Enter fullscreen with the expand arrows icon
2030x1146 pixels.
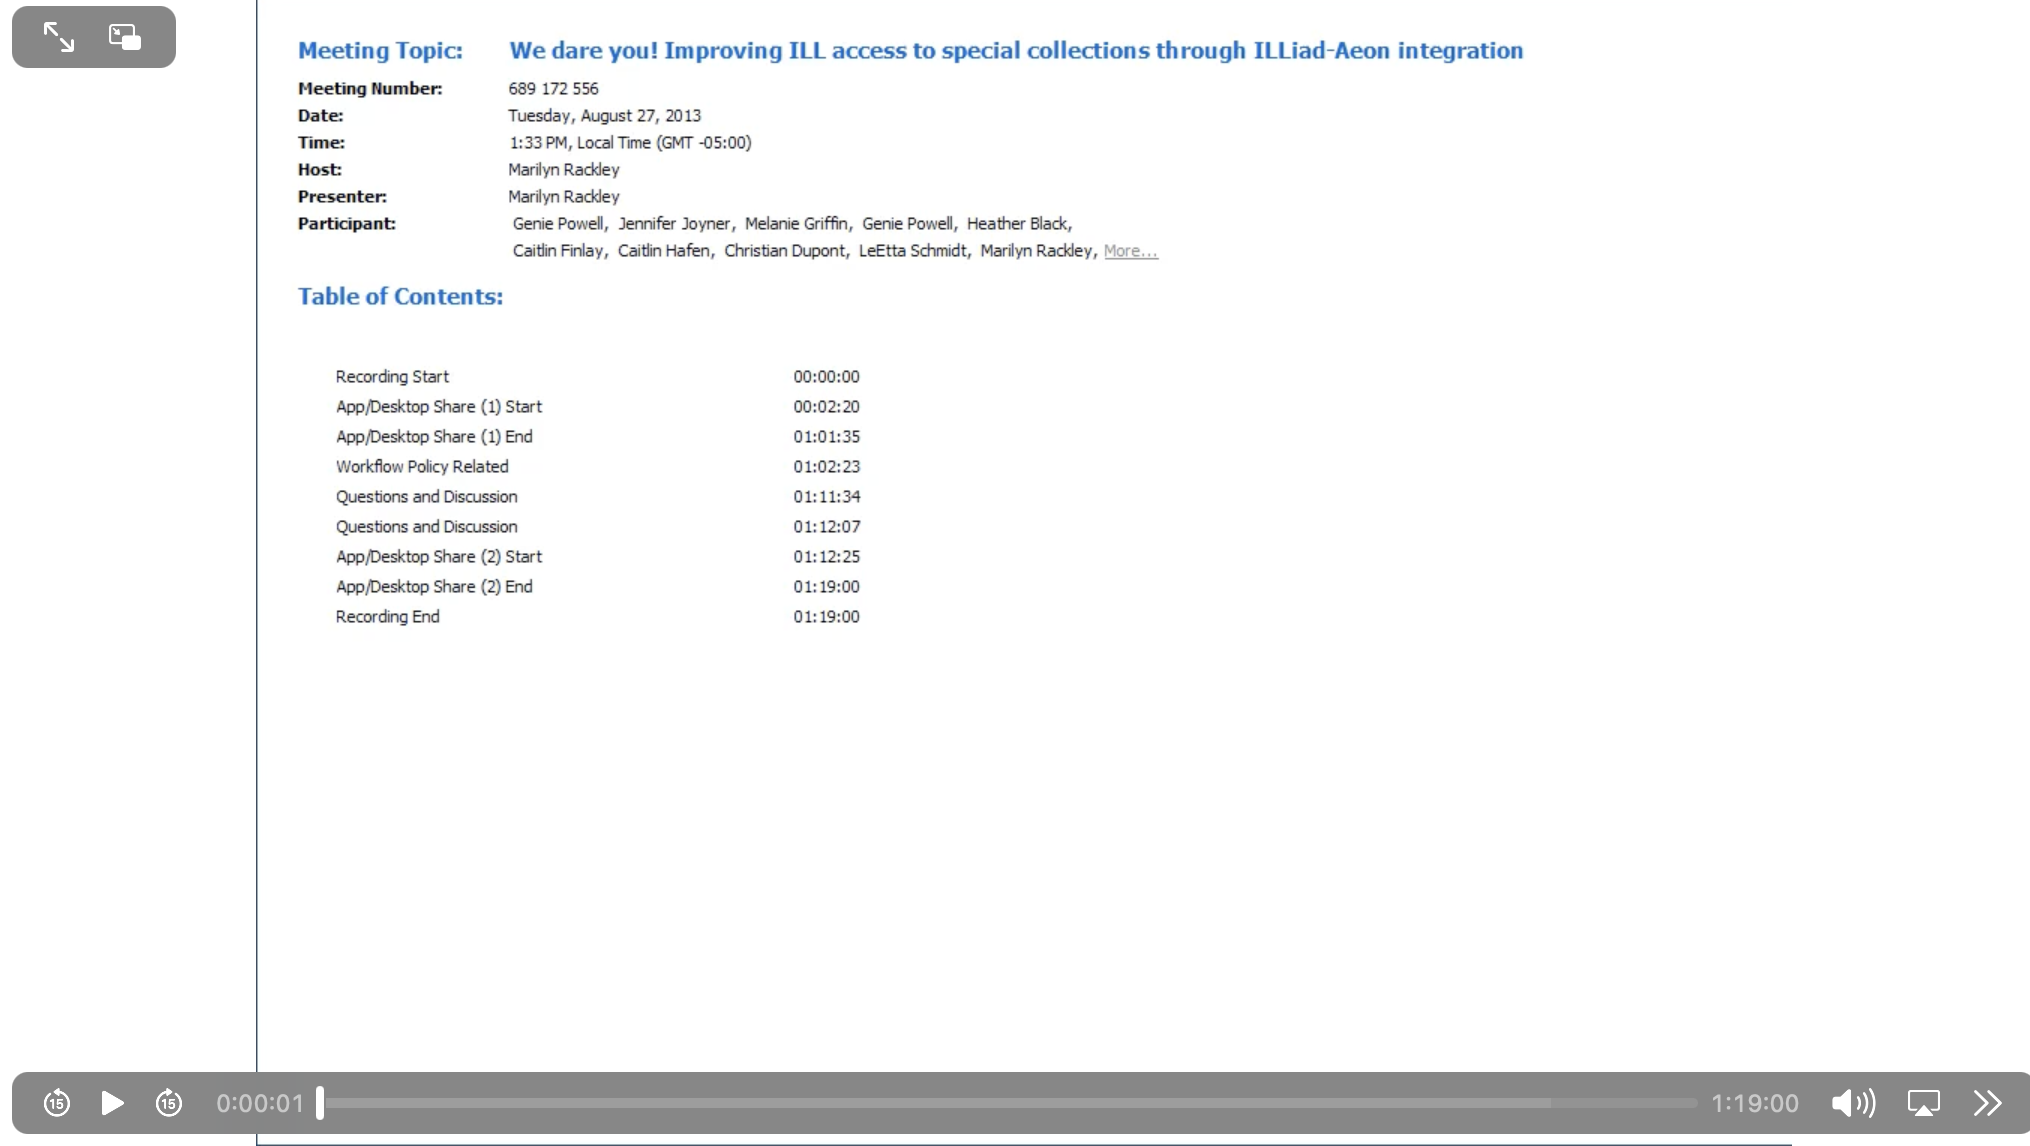[x=59, y=38]
